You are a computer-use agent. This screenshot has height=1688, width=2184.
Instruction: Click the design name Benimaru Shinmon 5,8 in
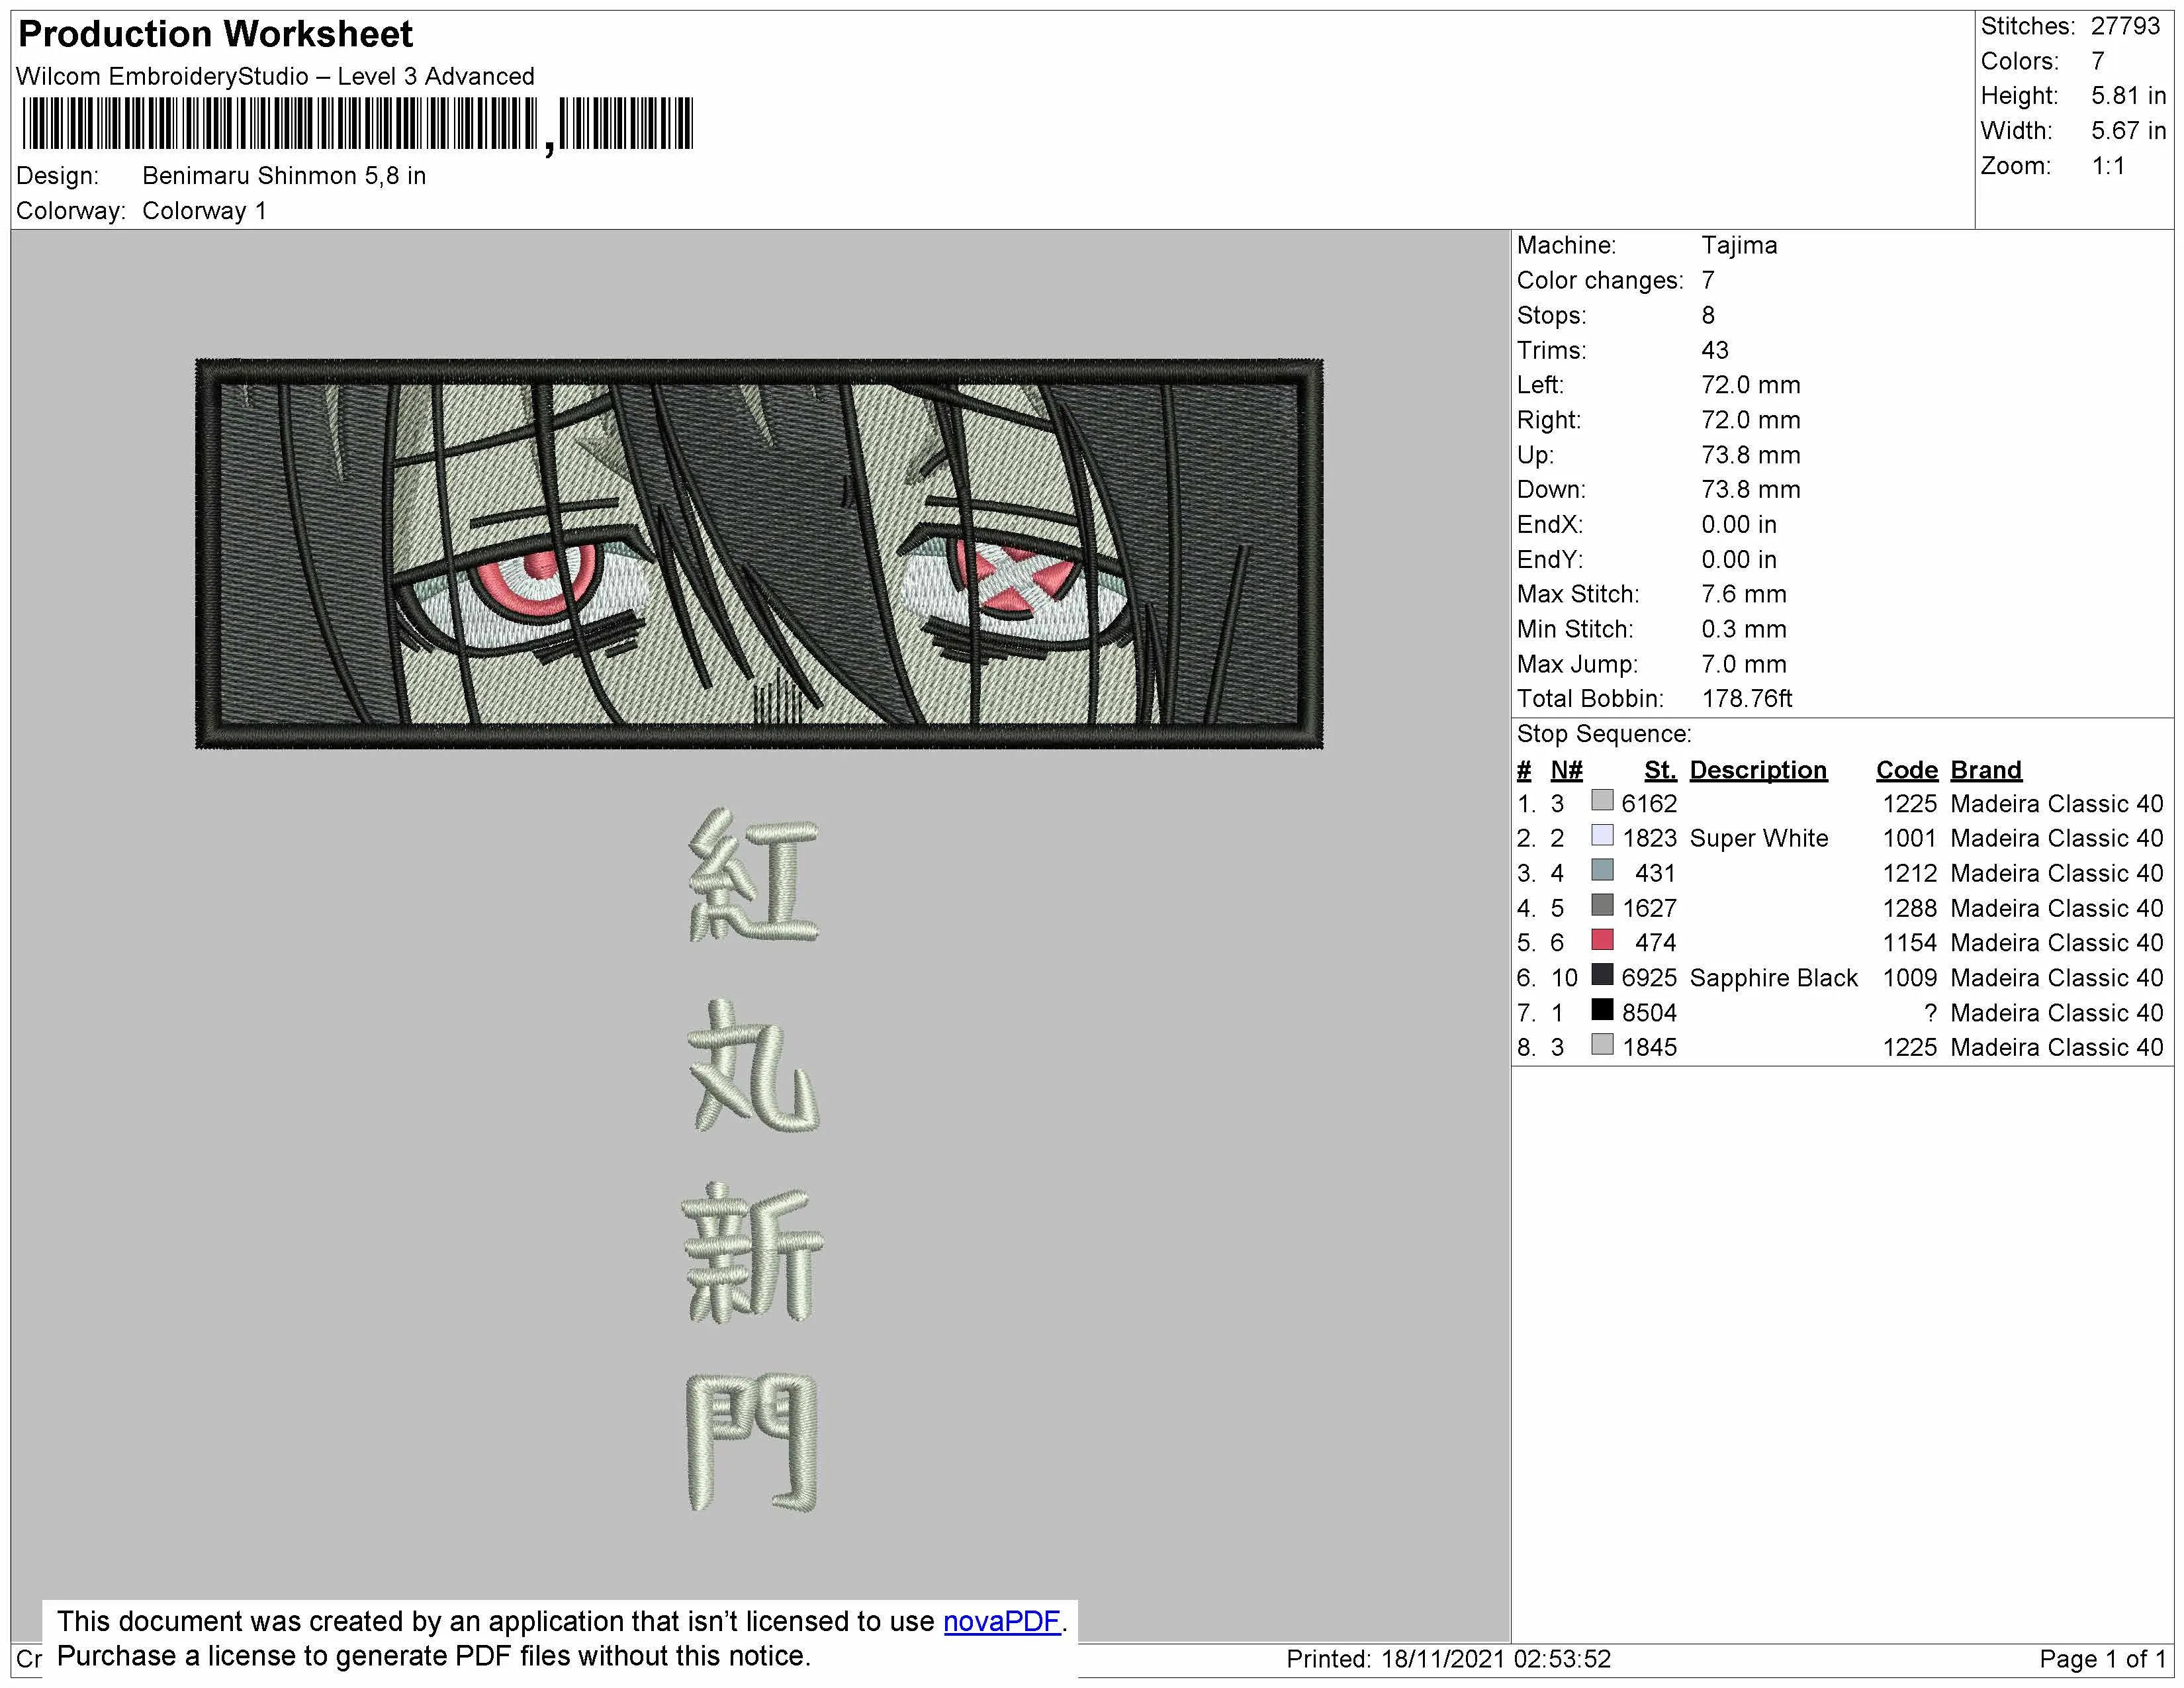click(284, 176)
